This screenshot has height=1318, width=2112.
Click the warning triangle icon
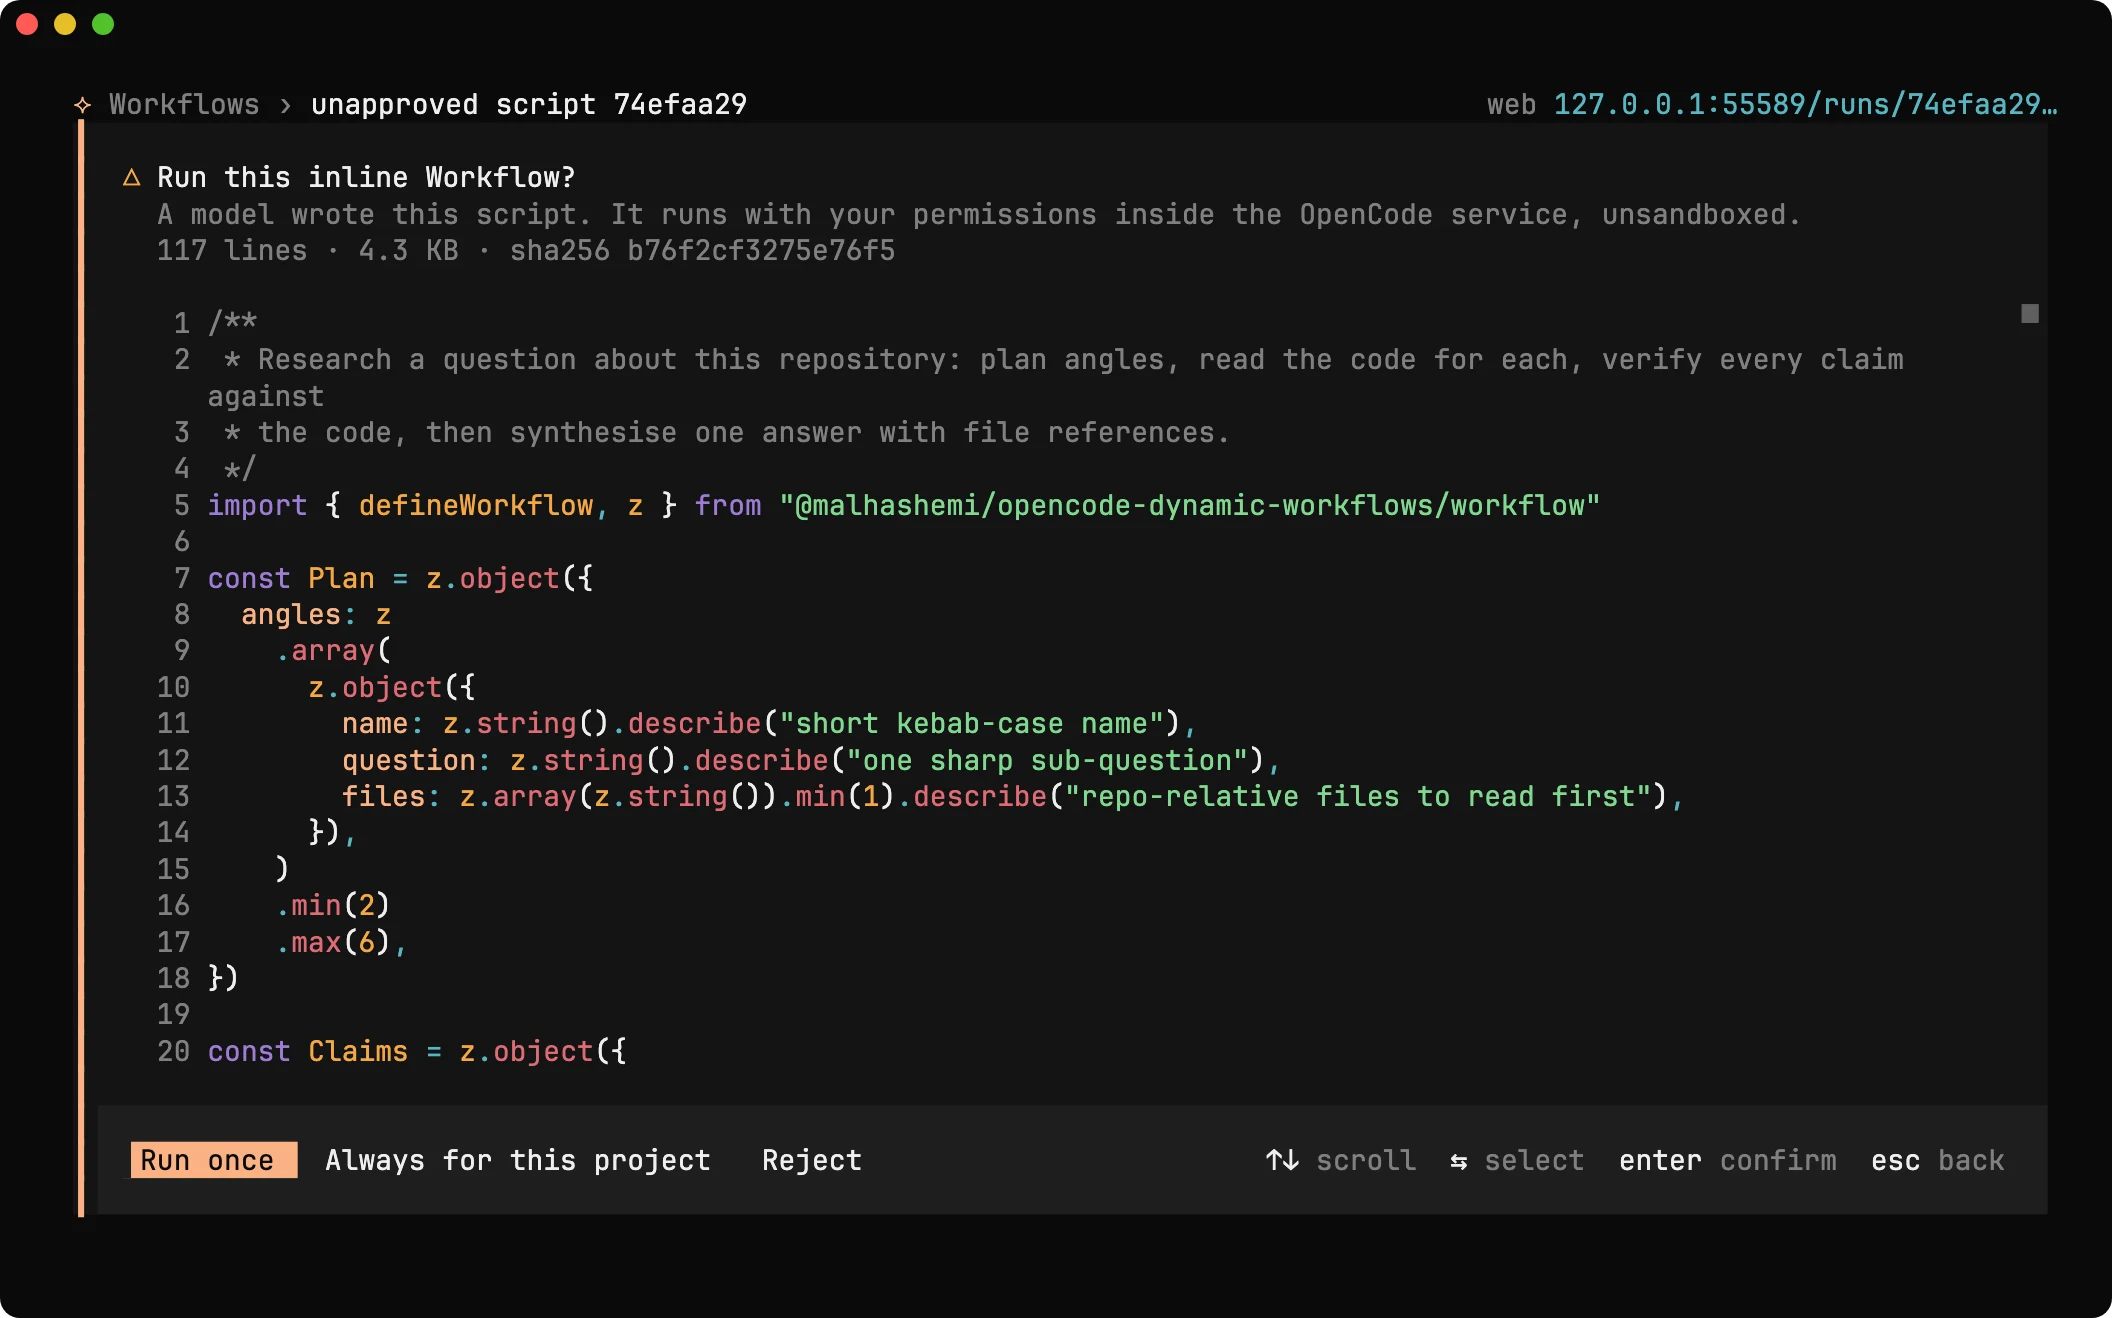131,178
